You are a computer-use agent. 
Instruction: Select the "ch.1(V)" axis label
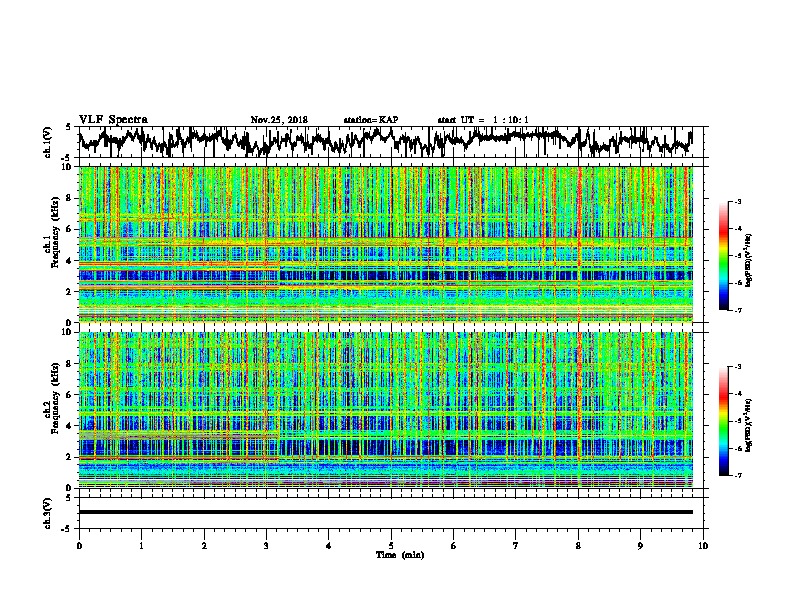click(47, 142)
